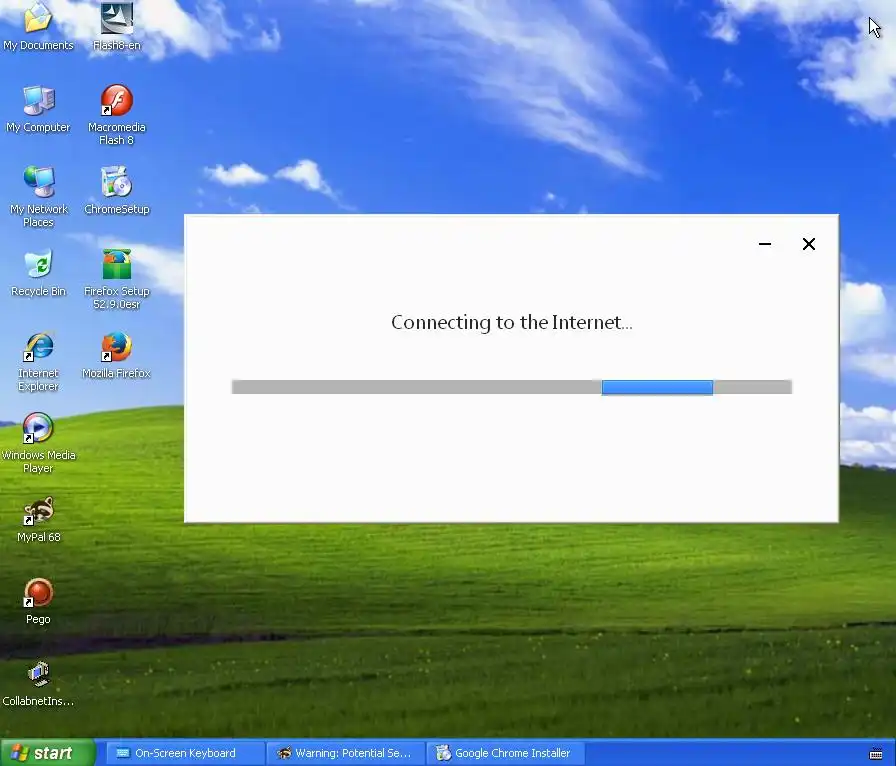Click the Connecting to the Internet text
896x766 pixels.
click(x=511, y=322)
